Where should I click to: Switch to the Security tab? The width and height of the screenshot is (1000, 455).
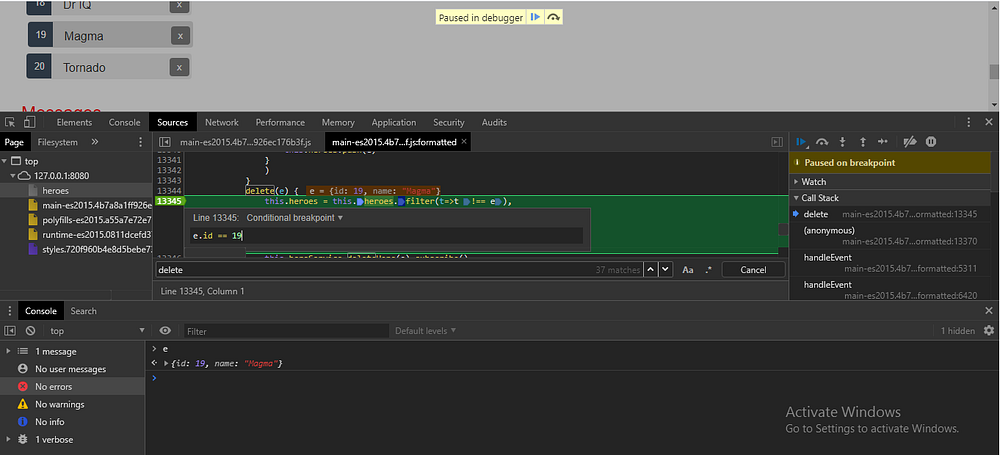pyautogui.click(x=448, y=123)
